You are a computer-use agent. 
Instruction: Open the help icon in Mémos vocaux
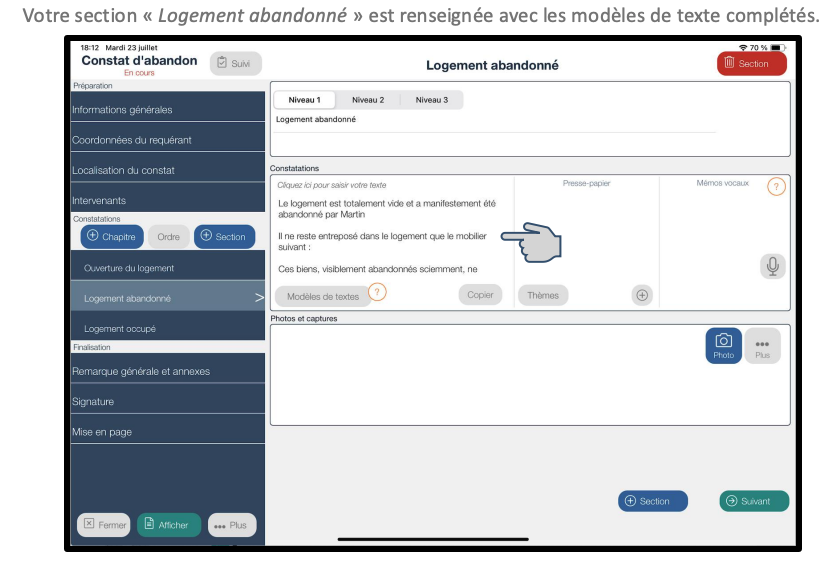point(775,187)
